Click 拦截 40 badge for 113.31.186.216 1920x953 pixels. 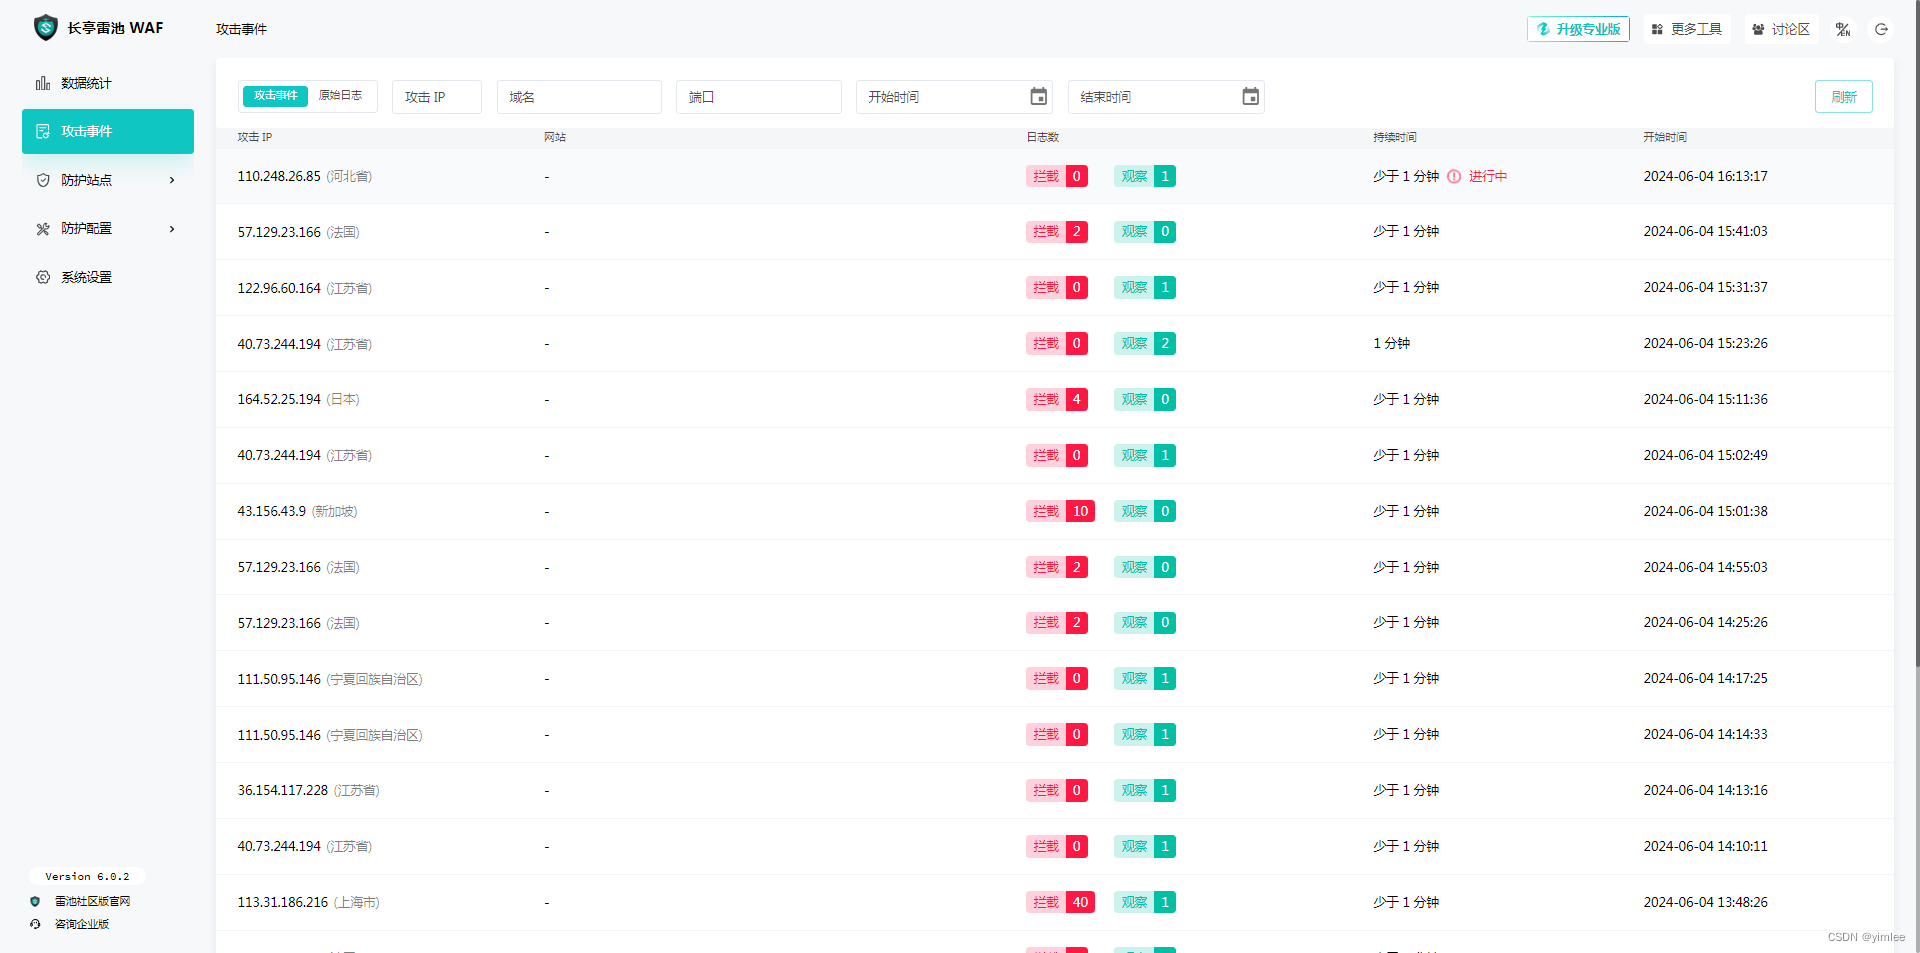point(1060,902)
